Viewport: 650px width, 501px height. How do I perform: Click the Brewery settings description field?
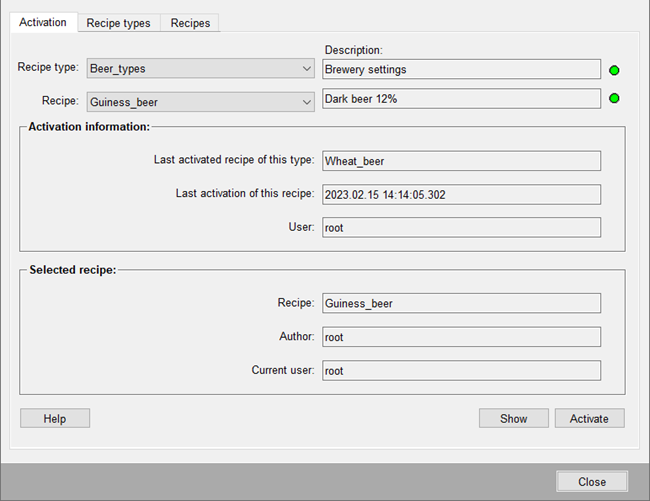tap(461, 70)
